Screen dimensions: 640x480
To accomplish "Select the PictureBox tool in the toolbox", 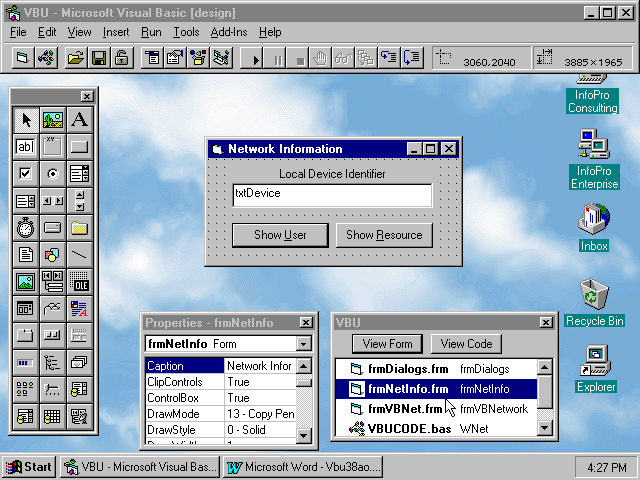I will pyautogui.click(x=52, y=120).
